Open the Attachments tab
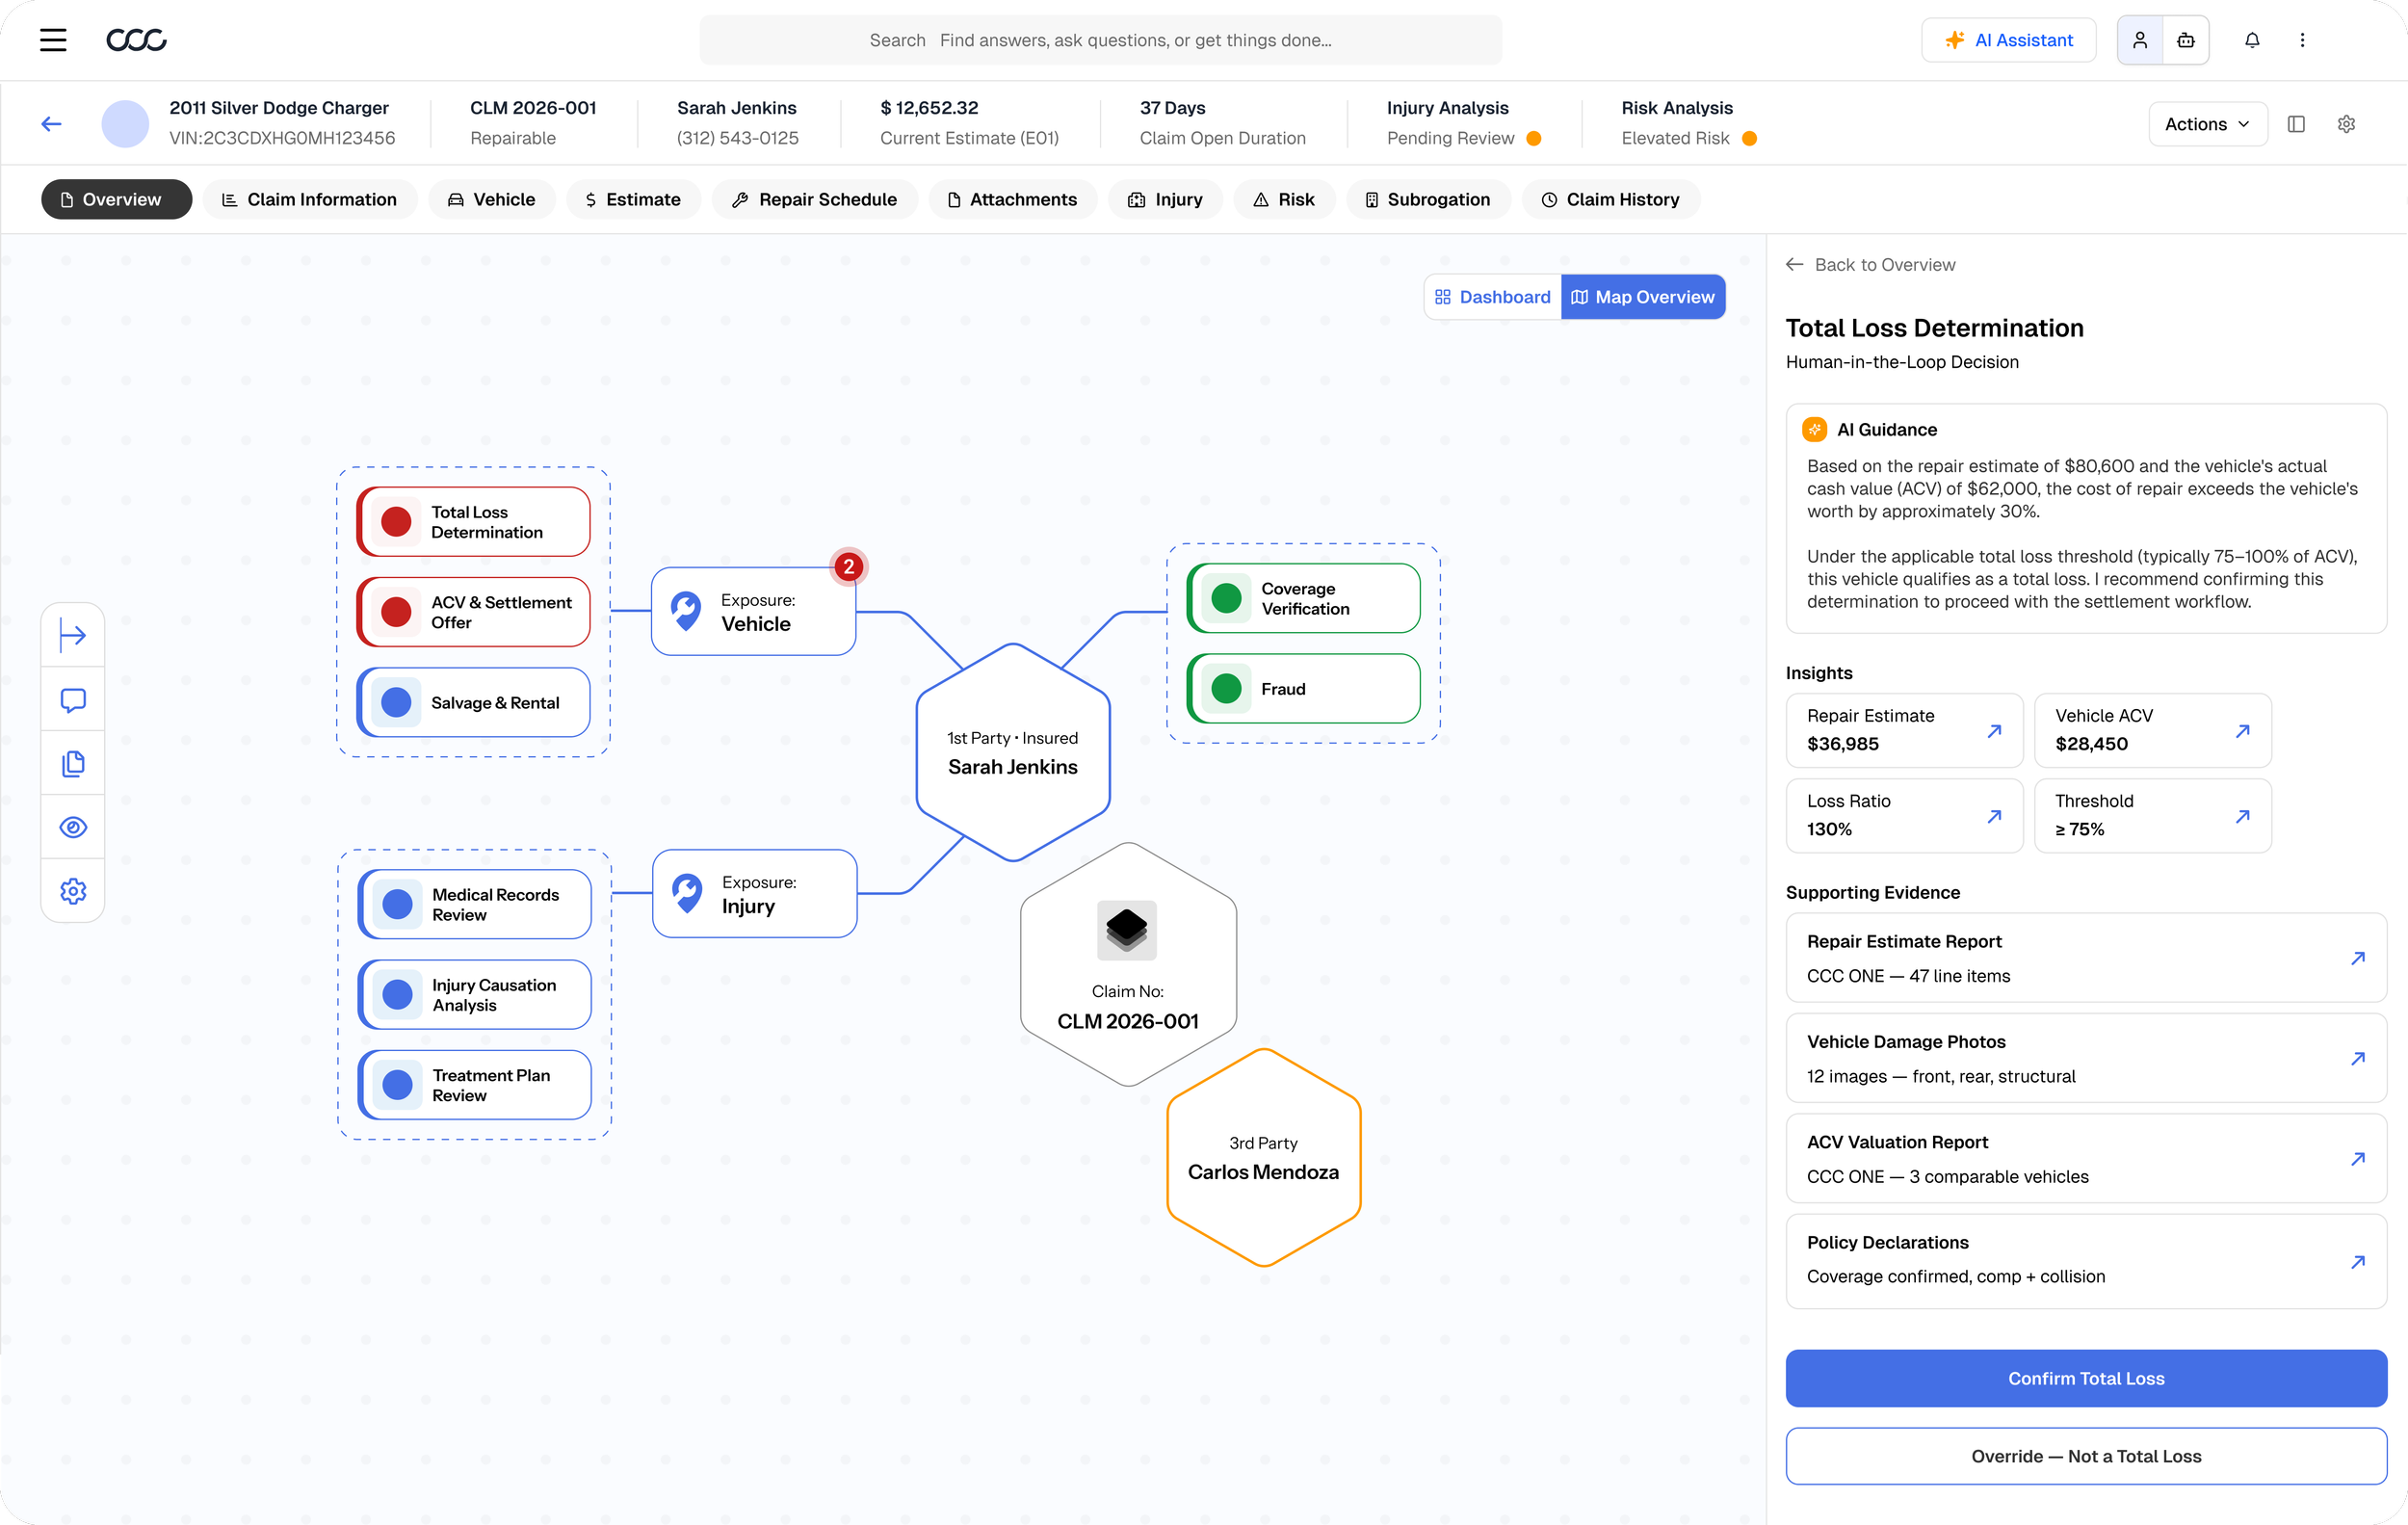The image size is (2408, 1525). click(x=1013, y=199)
